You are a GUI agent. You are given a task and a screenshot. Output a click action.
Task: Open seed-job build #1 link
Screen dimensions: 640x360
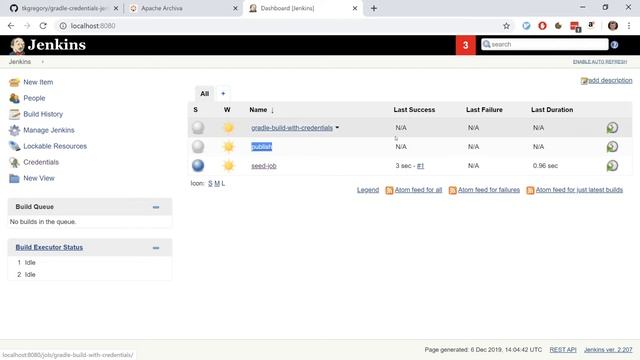coord(420,166)
